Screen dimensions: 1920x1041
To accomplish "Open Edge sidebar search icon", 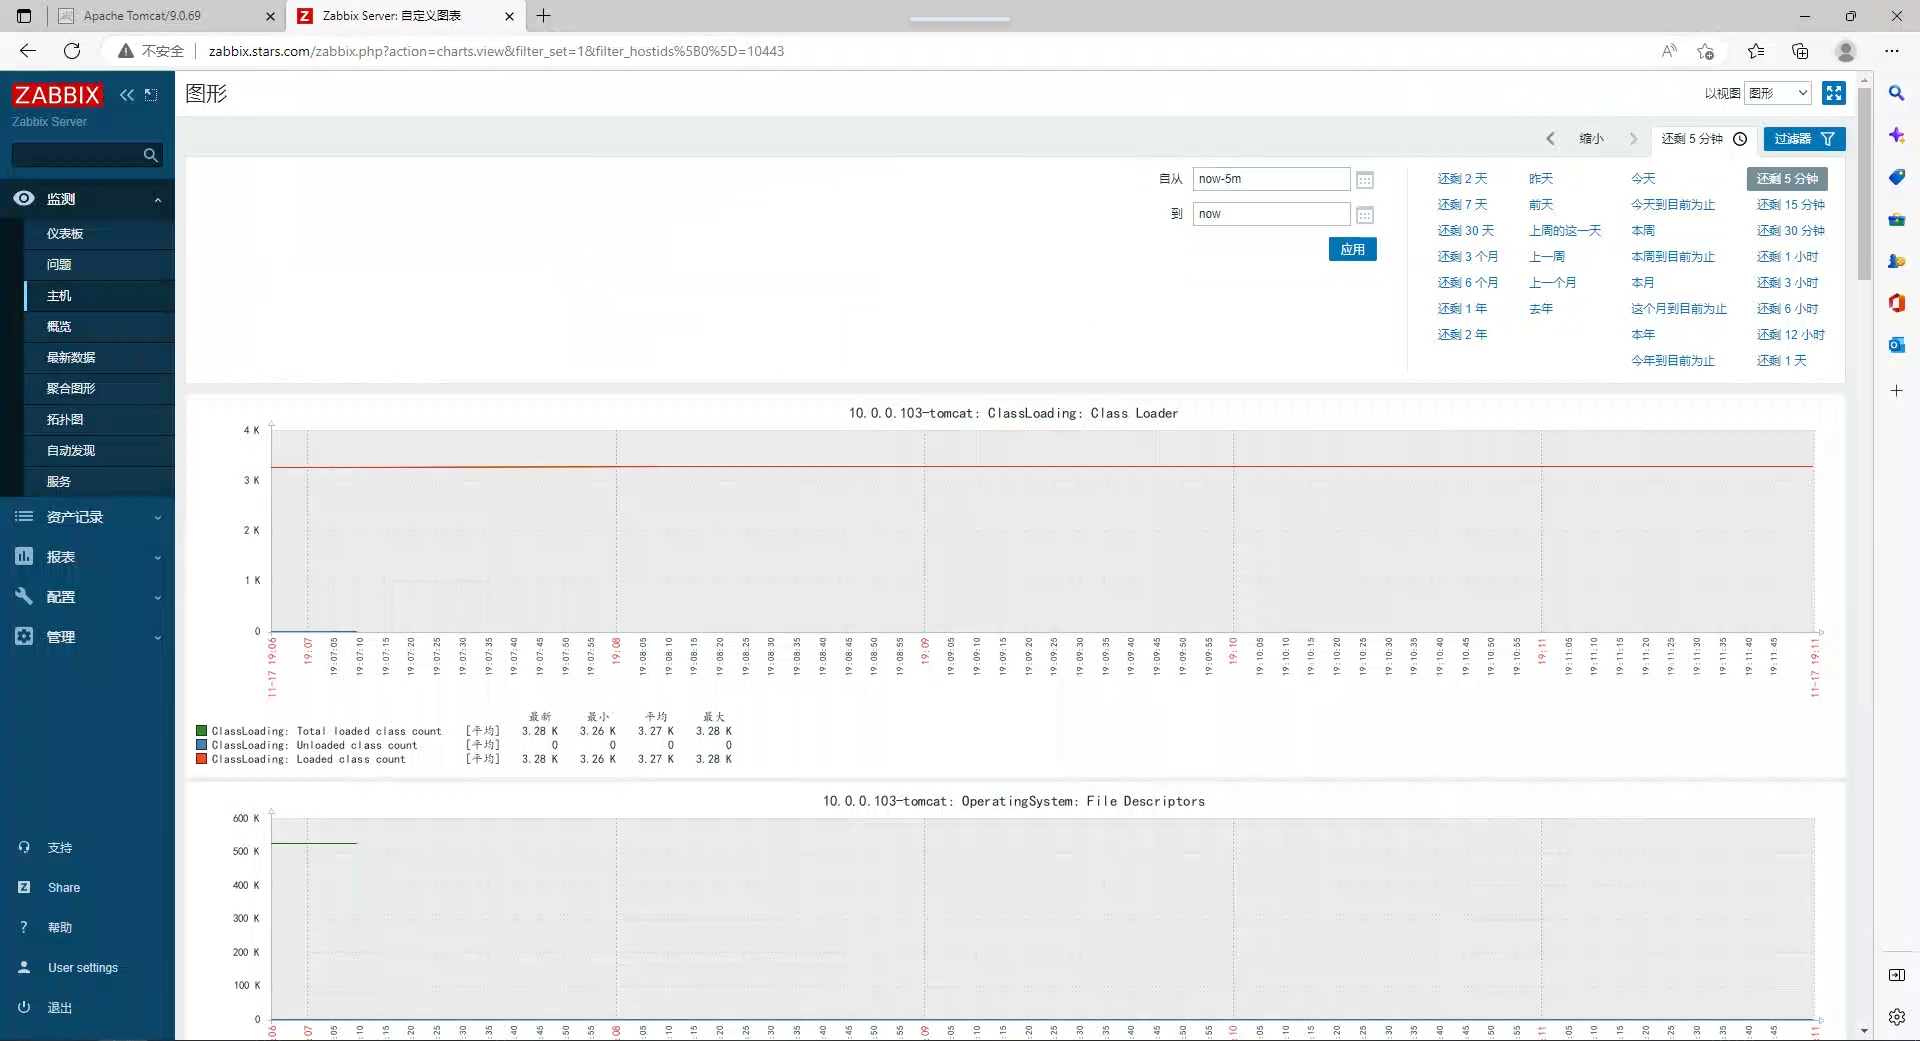I will point(1896,93).
